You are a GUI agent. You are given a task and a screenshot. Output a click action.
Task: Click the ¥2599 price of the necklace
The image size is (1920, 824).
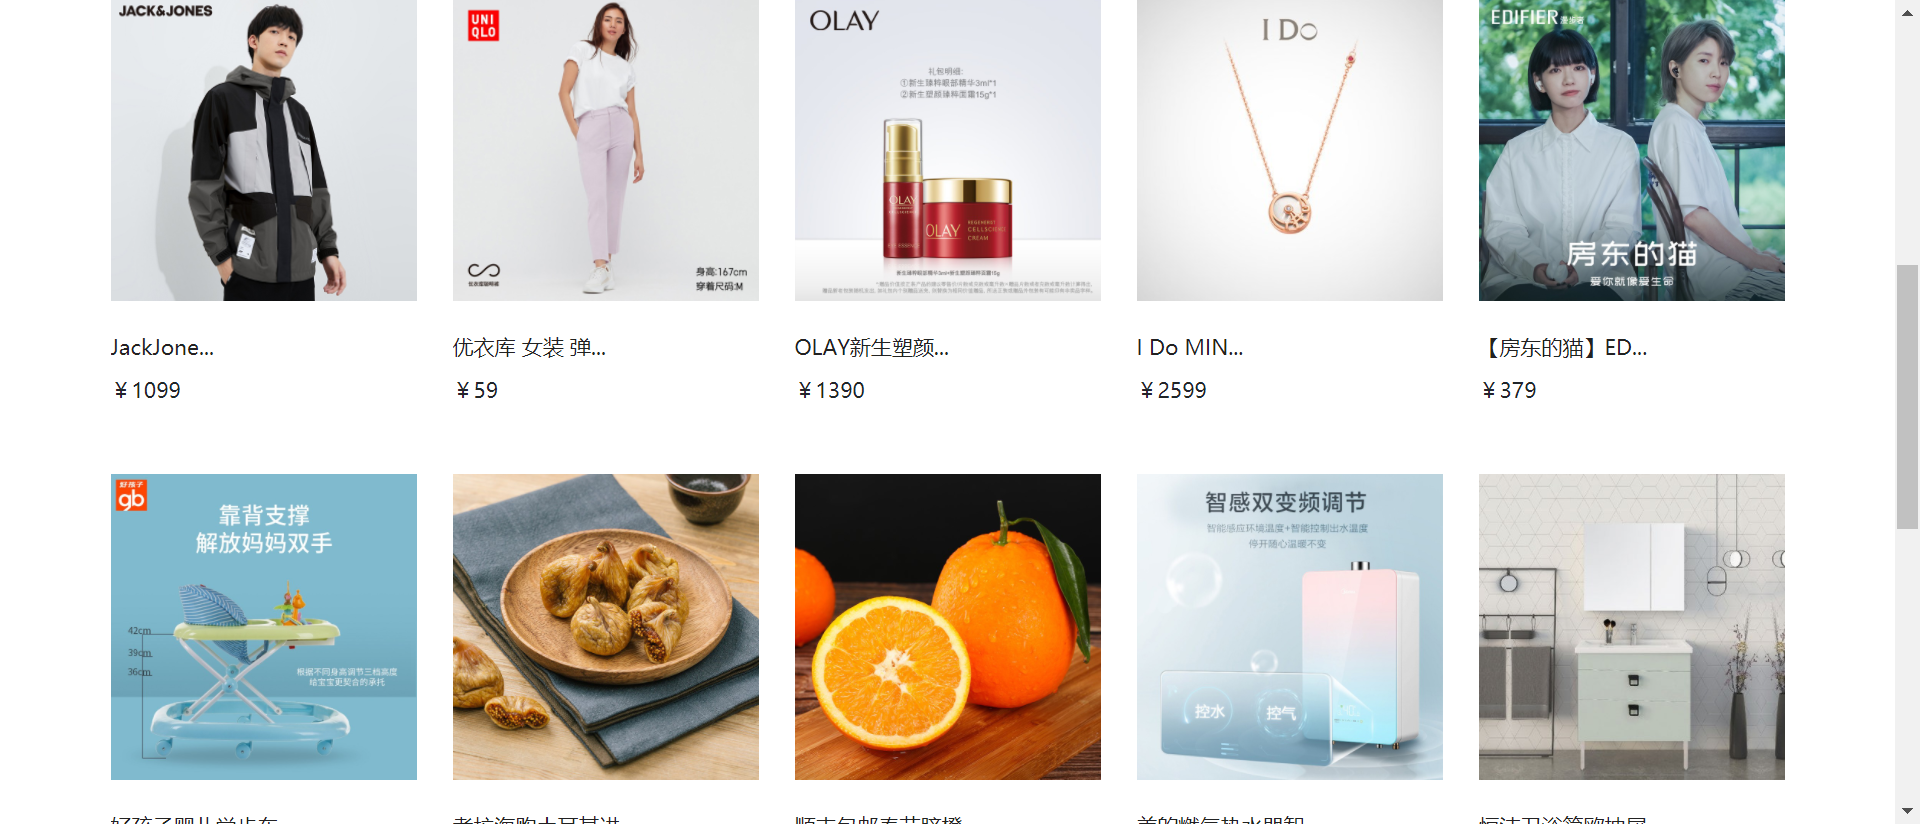pos(1173,390)
